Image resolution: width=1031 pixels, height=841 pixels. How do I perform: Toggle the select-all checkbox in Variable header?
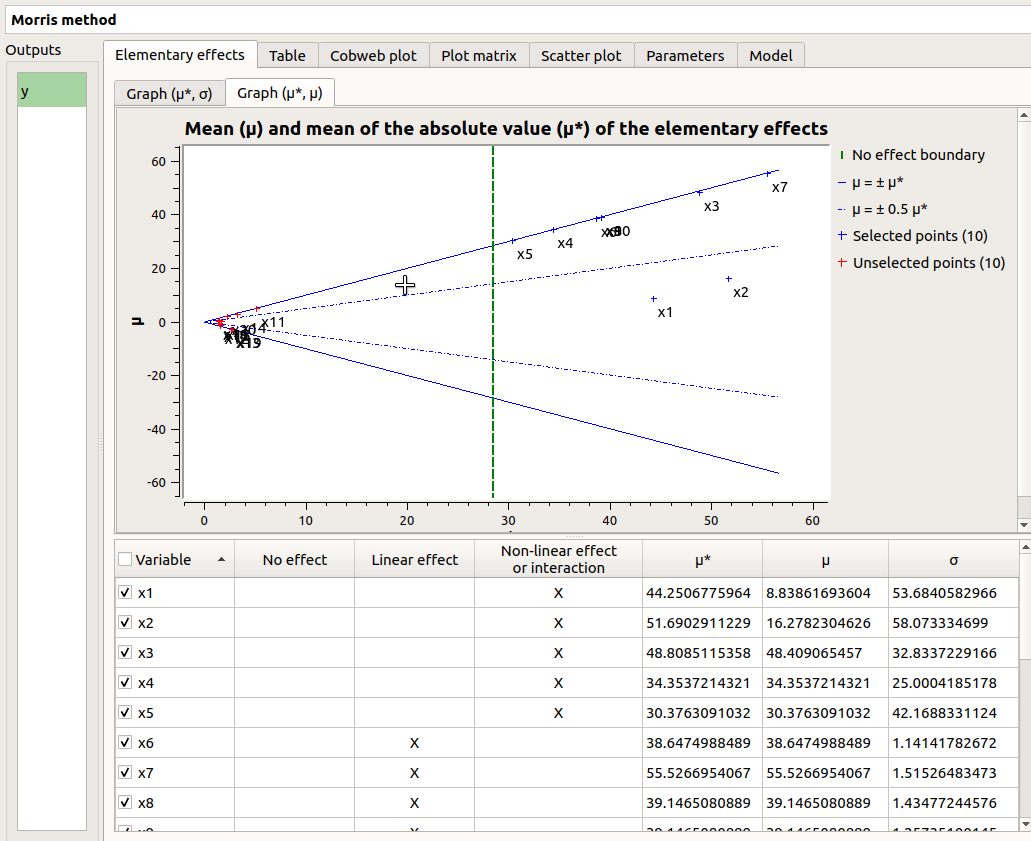coord(124,559)
